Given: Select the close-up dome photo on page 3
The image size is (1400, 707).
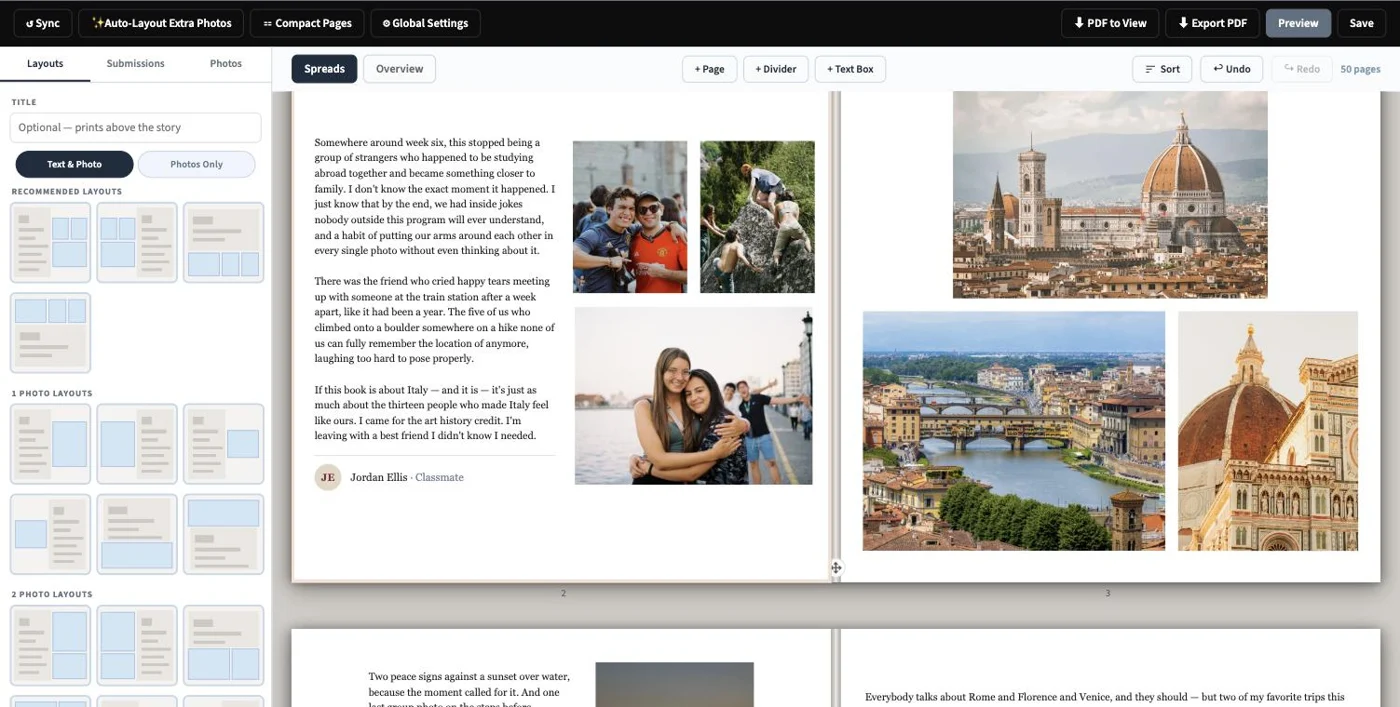Looking at the screenshot, I should tap(1268, 431).
